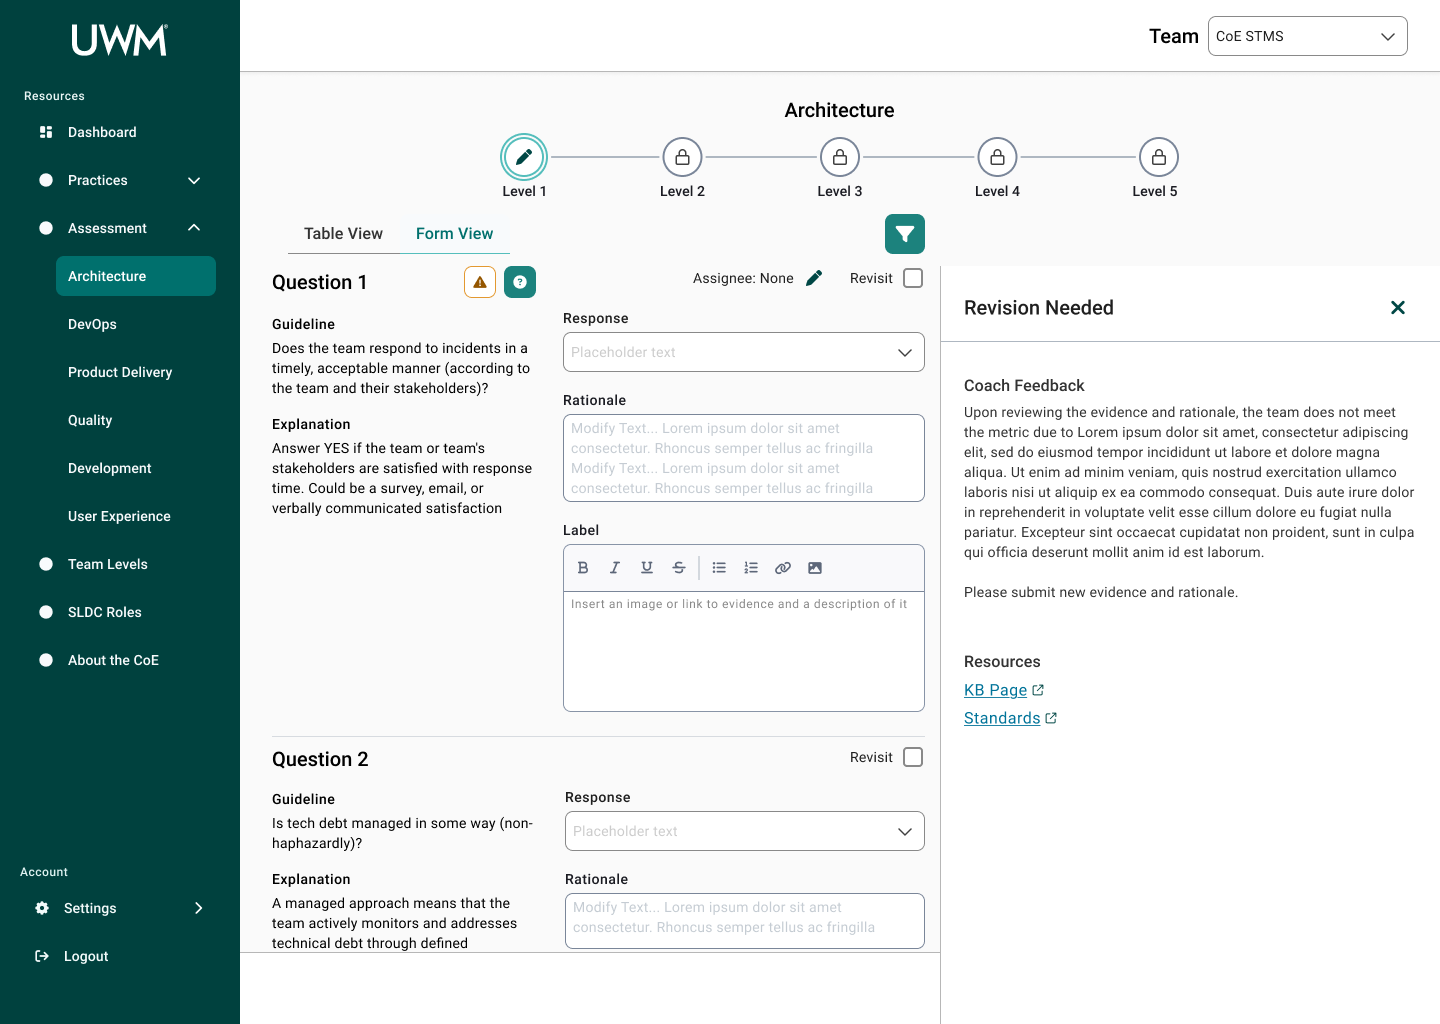The height and width of the screenshot is (1024, 1440).
Task: Click the Settings gear icon
Action: [x=42, y=908]
